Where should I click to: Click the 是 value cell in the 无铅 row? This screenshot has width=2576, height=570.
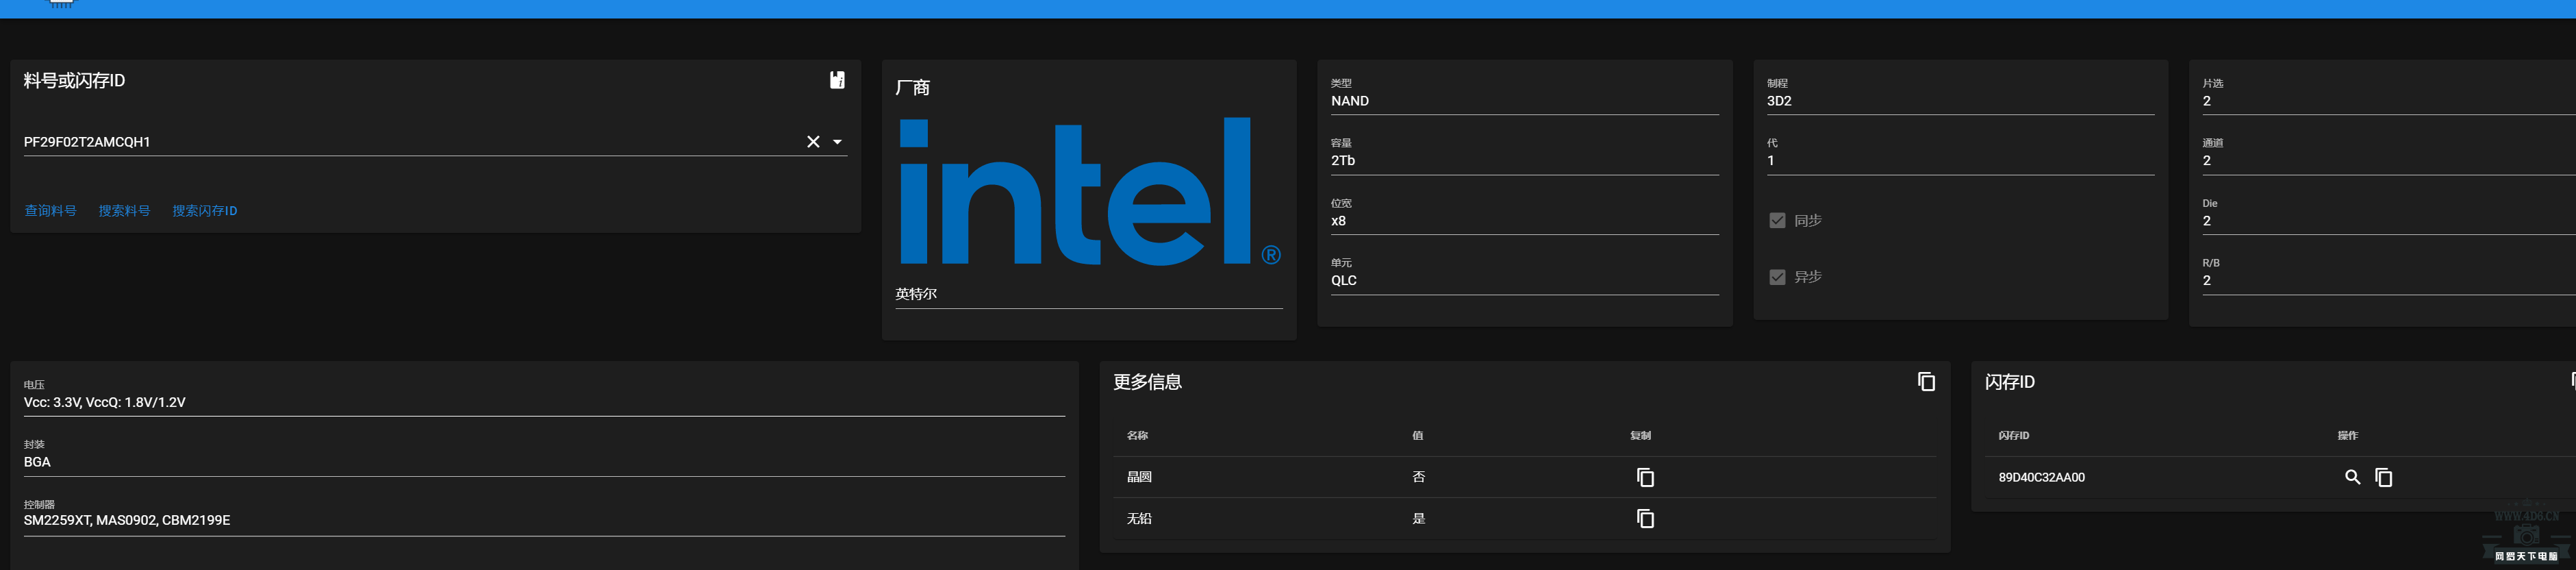(x=1418, y=519)
